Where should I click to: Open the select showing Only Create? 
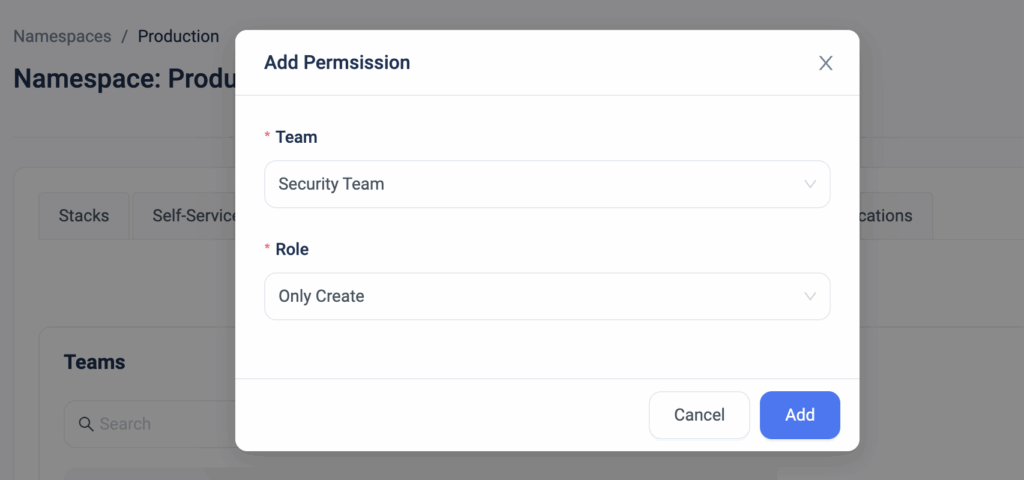pos(547,296)
